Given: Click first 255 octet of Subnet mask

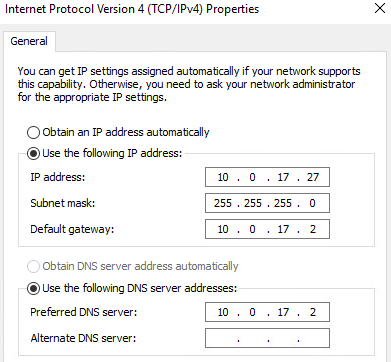Looking at the screenshot, I should (223, 203).
